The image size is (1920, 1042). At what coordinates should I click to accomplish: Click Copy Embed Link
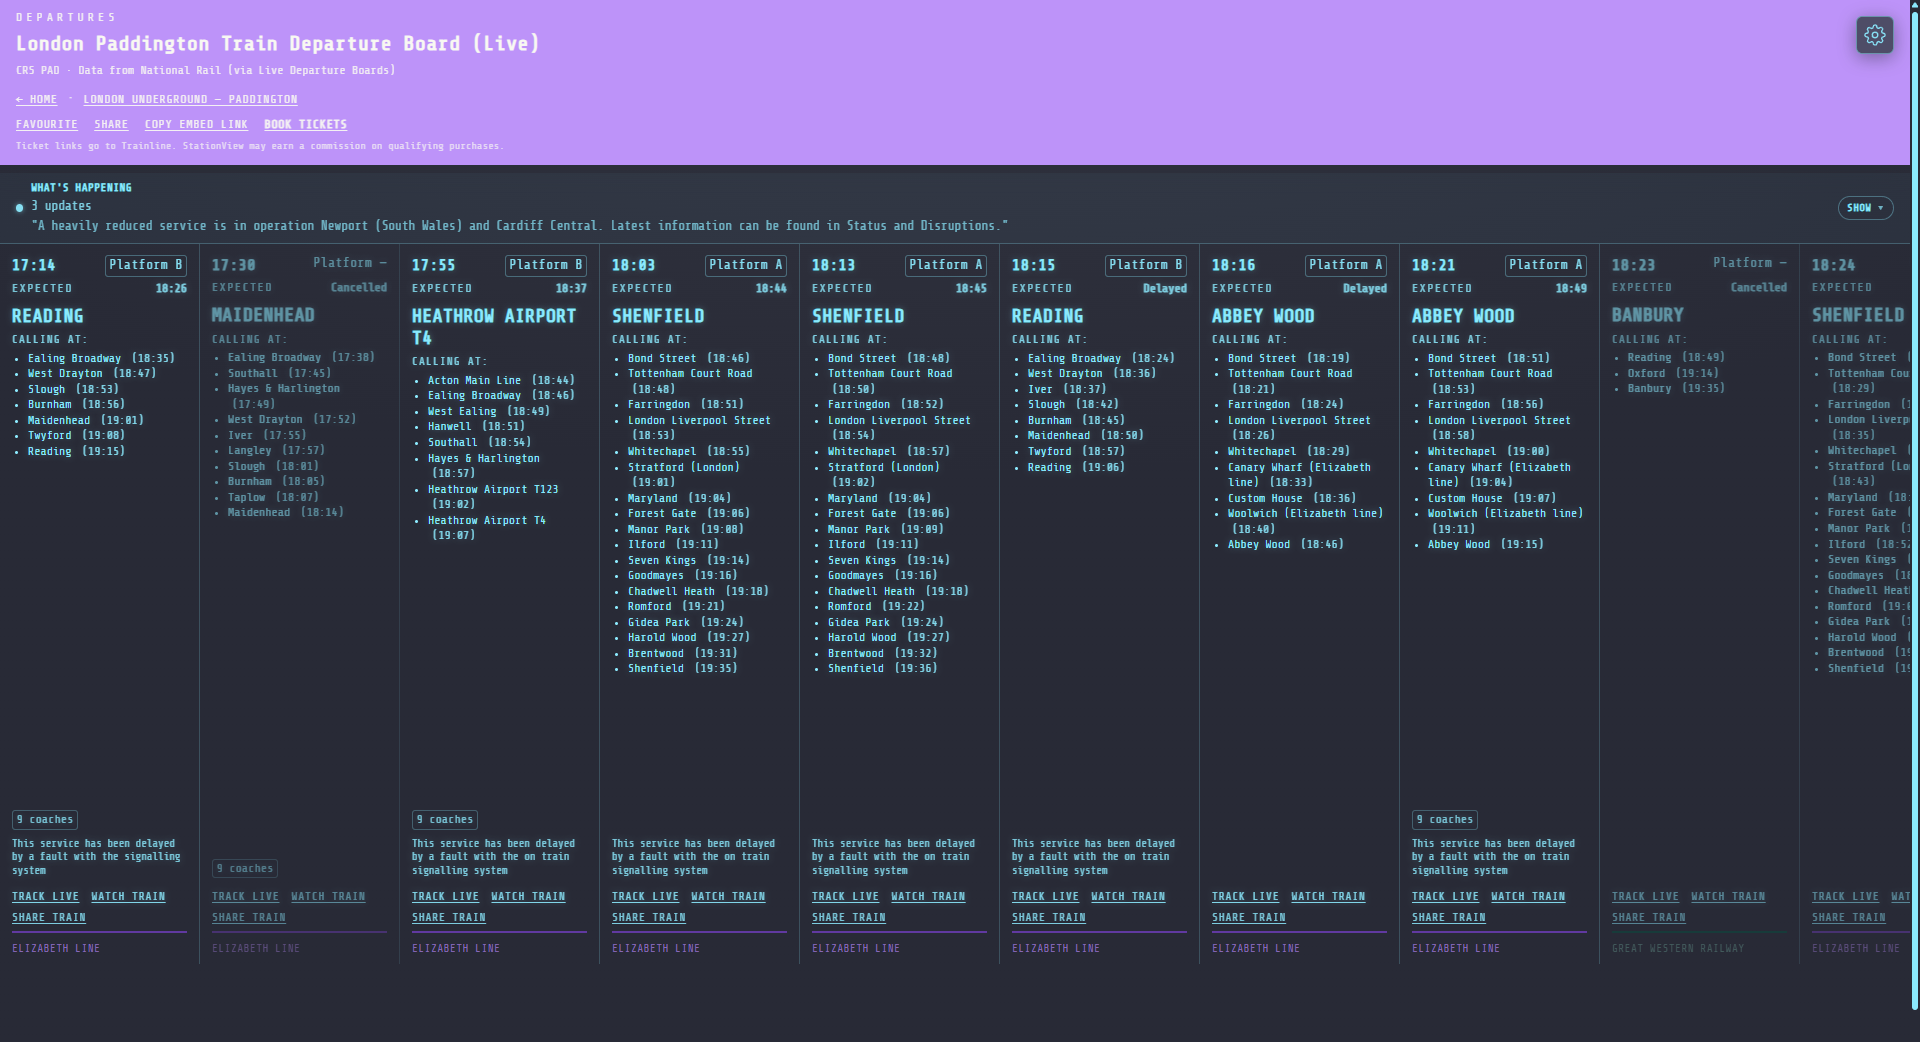click(x=196, y=124)
